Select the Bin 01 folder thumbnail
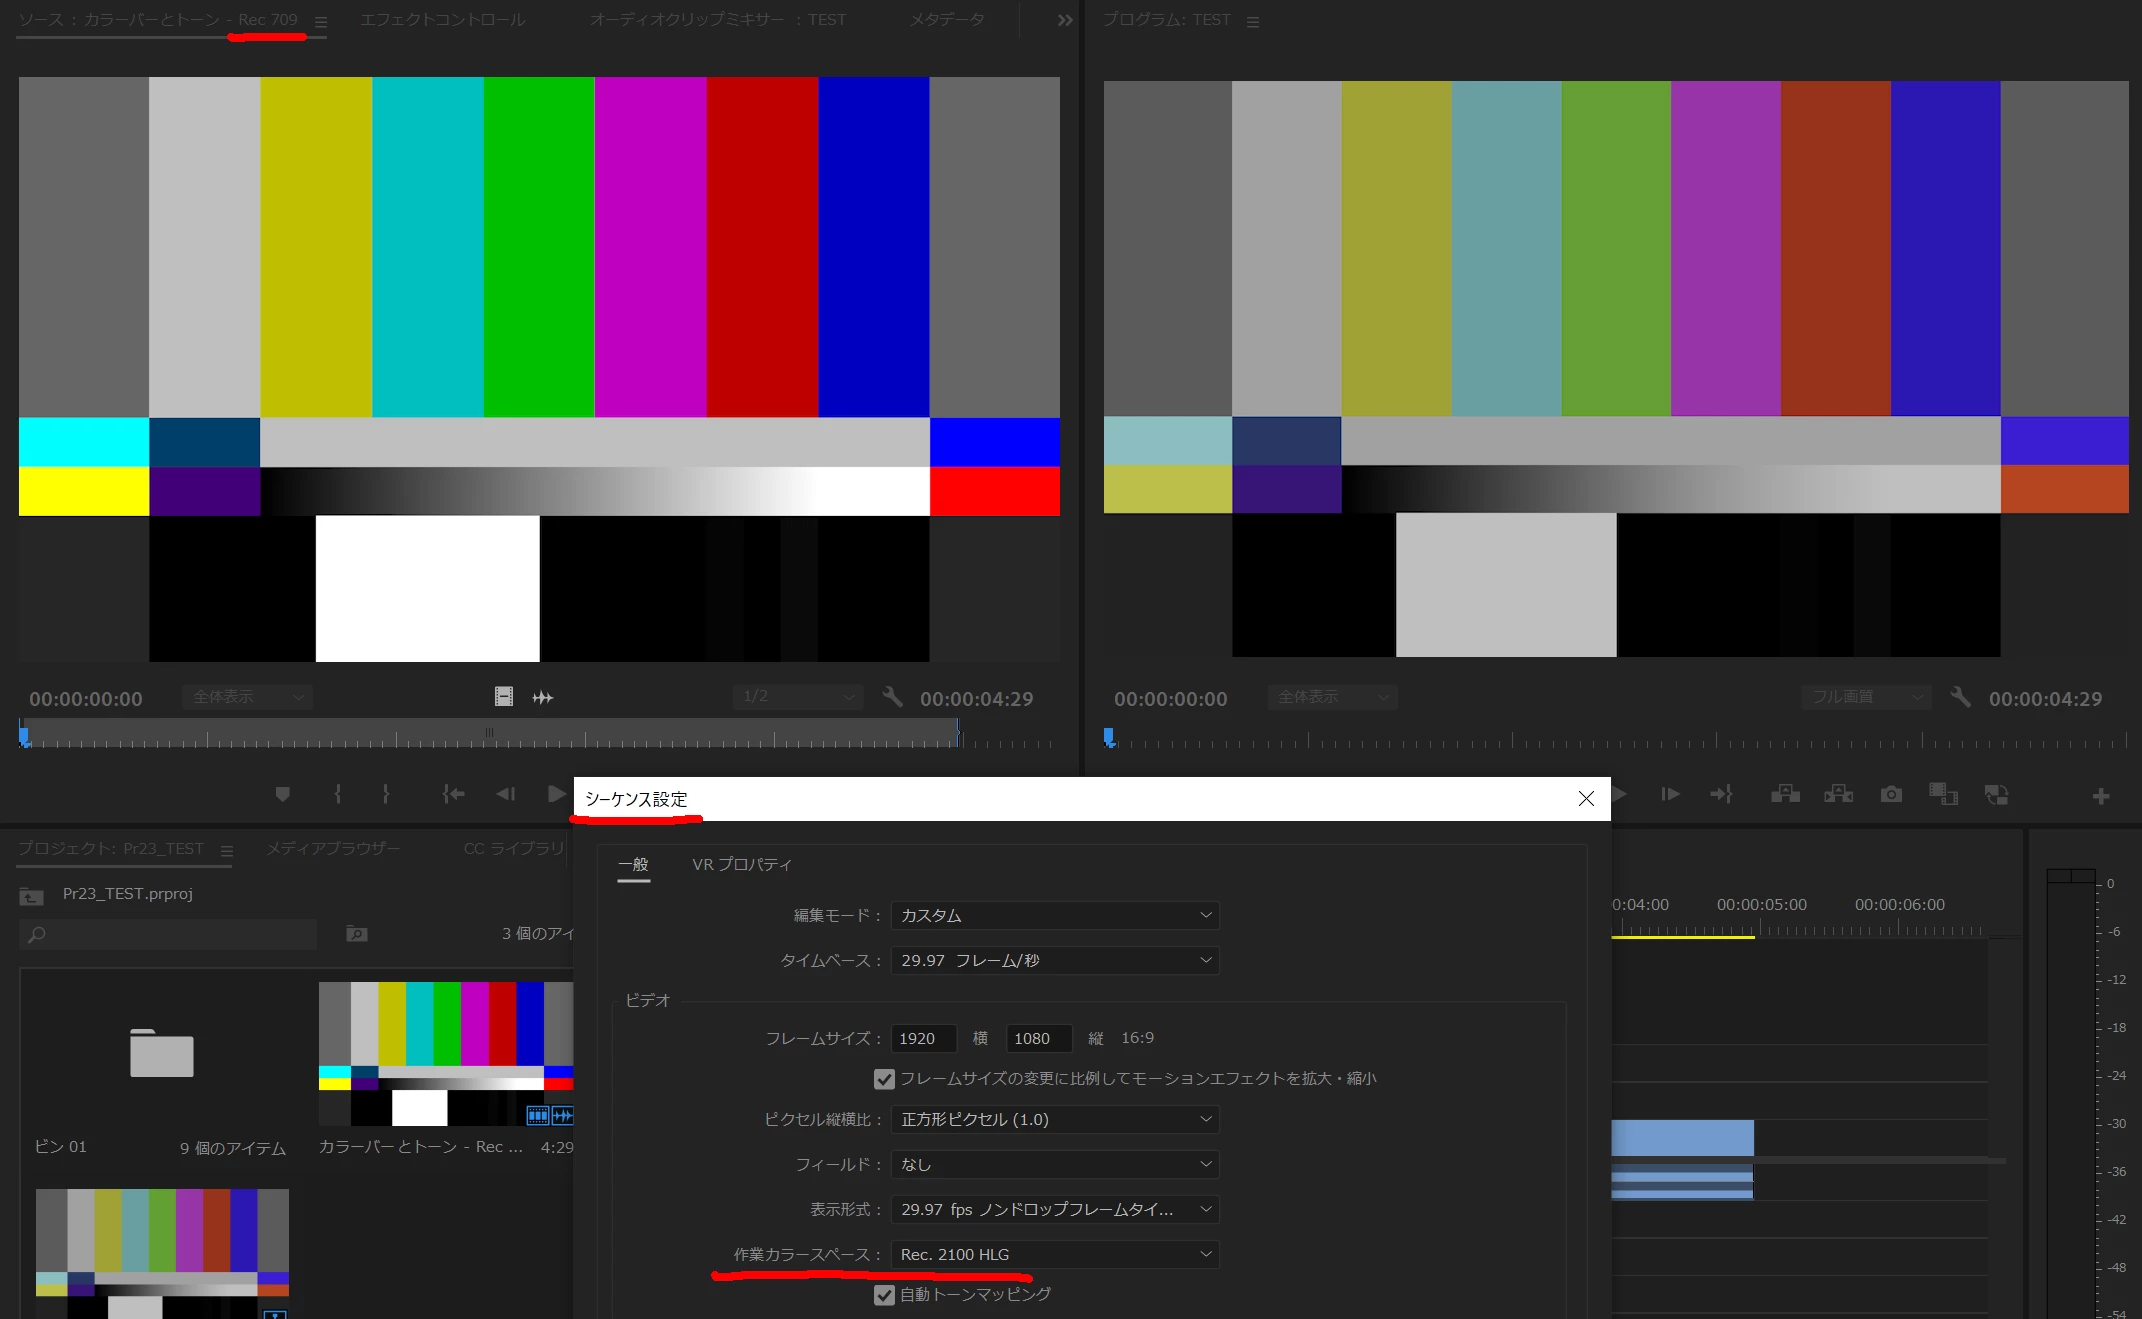Screen dimensions: 2142x1319 161,1052
